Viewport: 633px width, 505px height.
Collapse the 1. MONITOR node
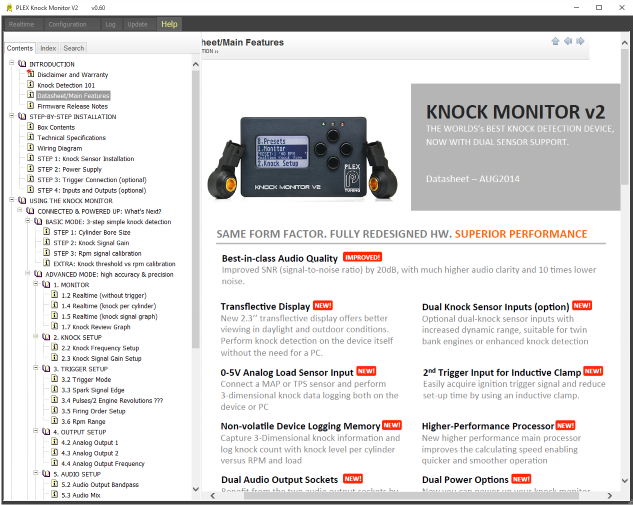[36, 284]
